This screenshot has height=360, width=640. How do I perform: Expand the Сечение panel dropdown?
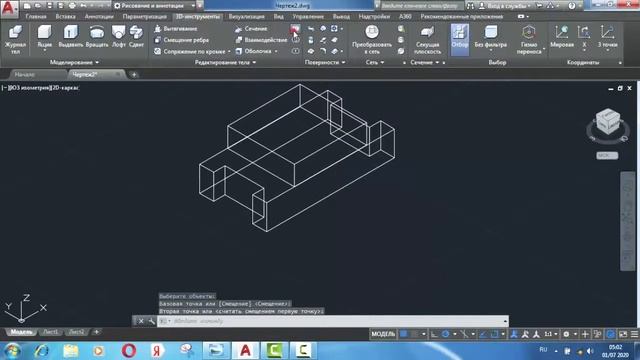pyautogui.click(x=425, y=62)
